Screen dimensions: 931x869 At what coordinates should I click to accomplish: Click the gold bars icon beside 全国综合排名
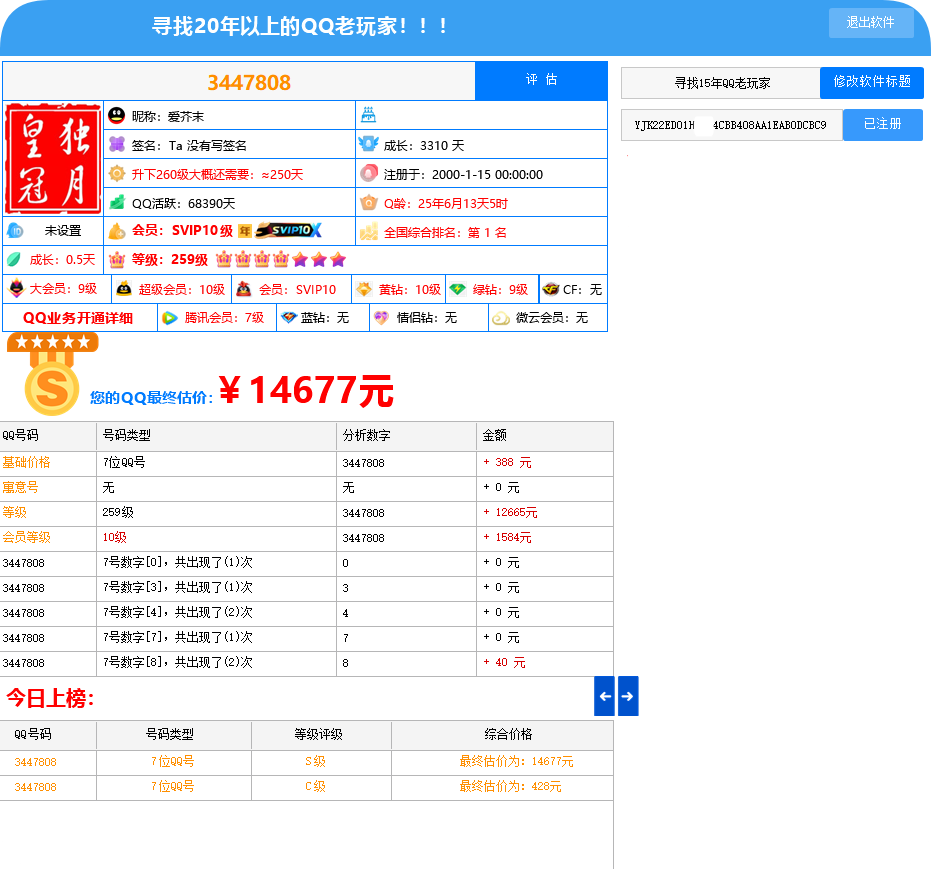click(x=369, y=231)
